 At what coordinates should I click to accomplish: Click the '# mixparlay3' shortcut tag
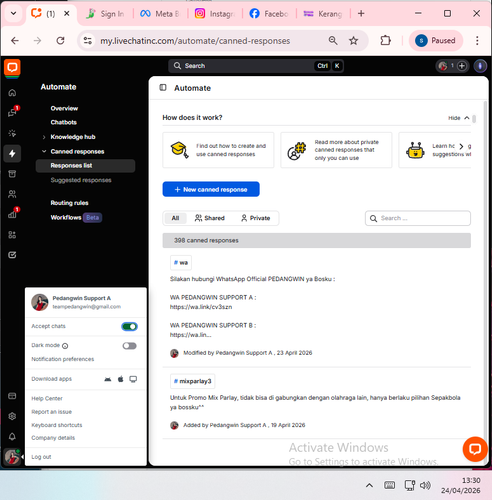click(192, 381)
